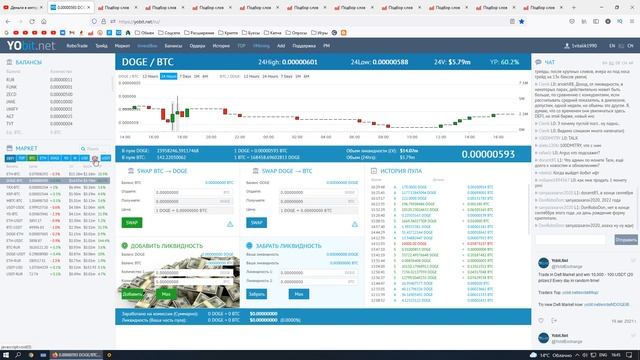
Task: Click the big 0.00000593 price
Action: (488, 154)
